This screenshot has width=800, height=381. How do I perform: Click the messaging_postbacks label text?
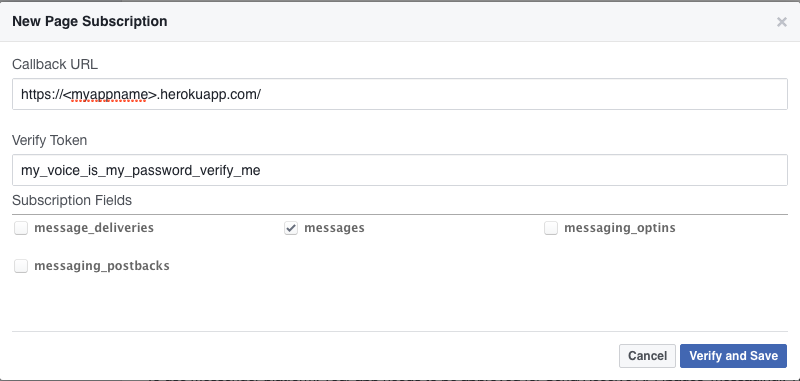tap(102, 266)
